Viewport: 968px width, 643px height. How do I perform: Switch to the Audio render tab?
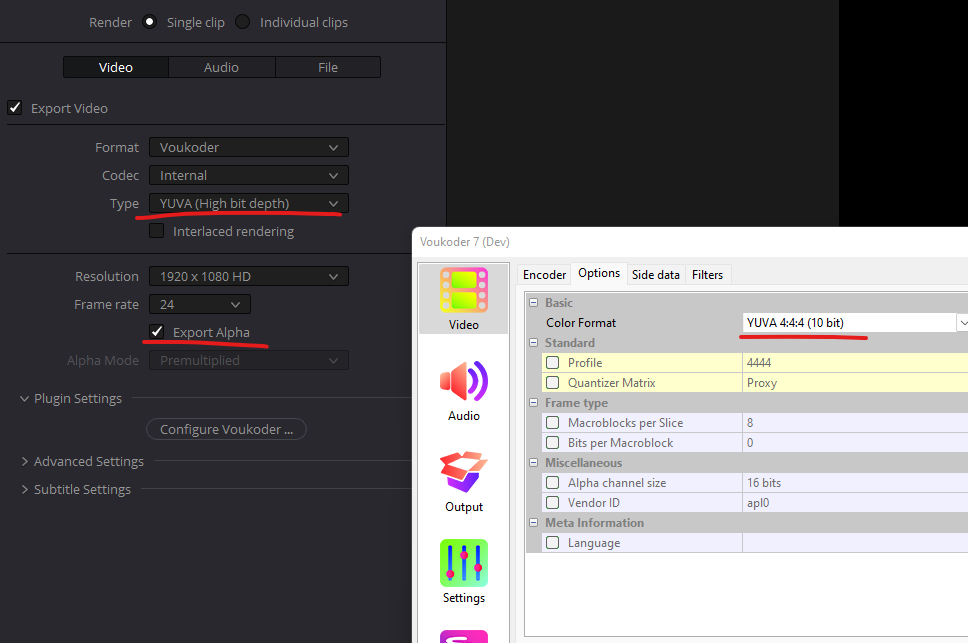pos(221,67)
